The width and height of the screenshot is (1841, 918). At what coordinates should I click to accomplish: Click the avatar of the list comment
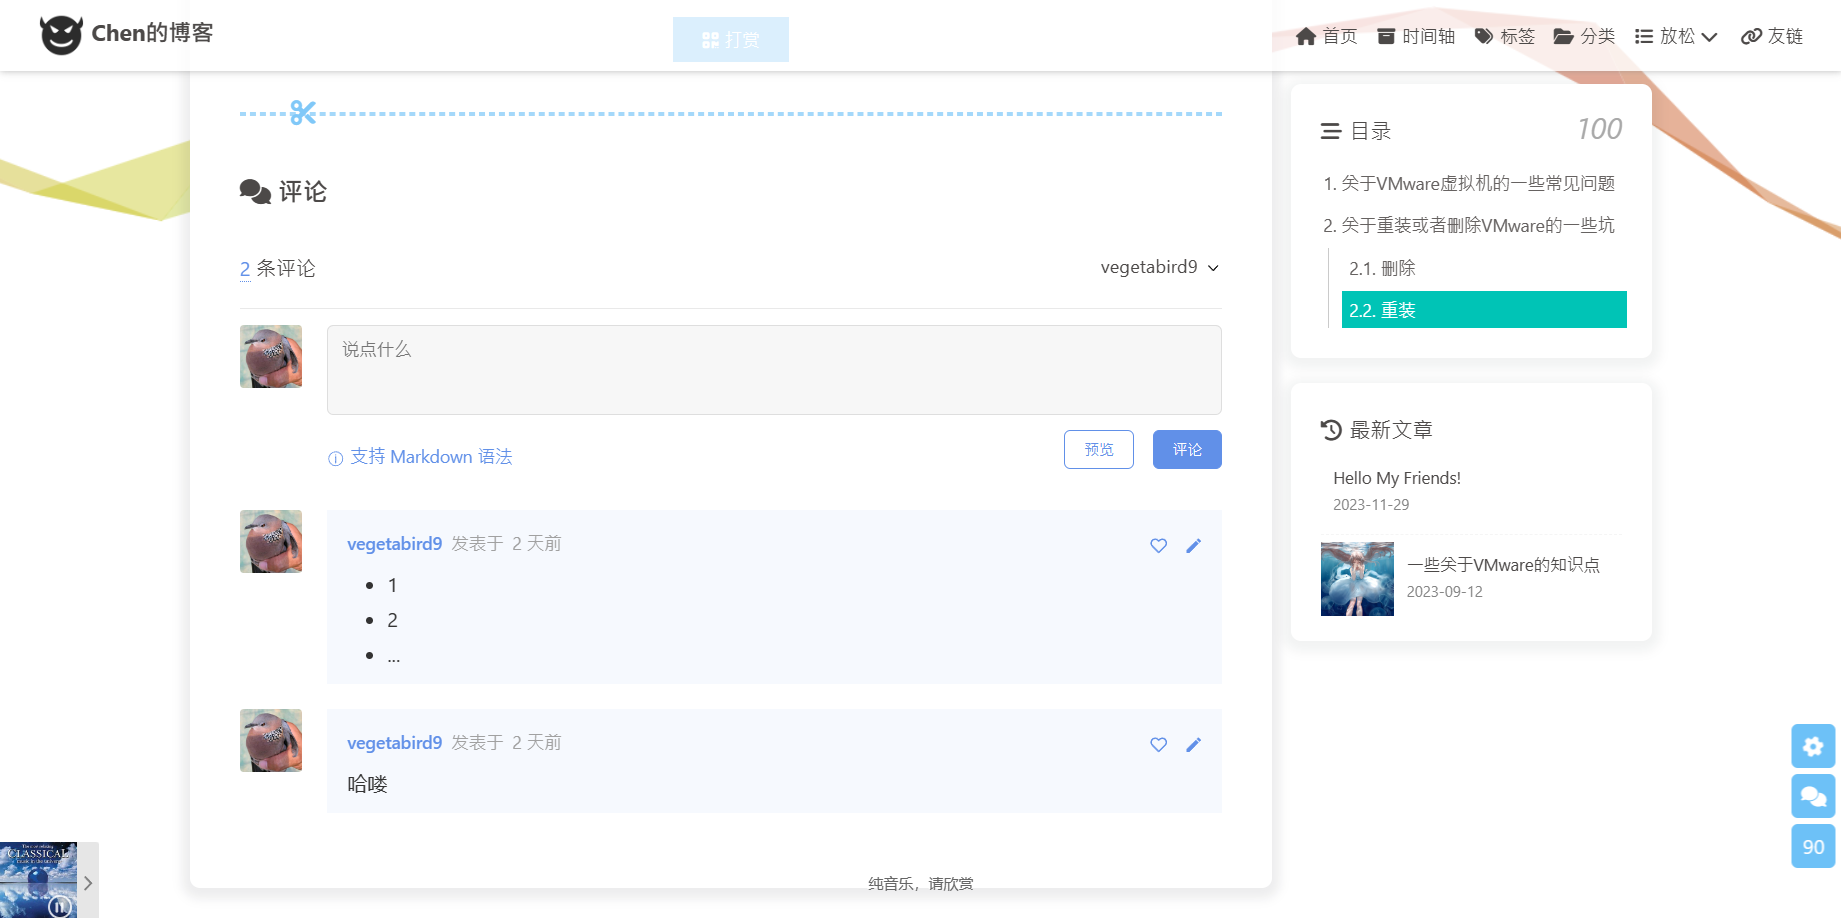[271, 541]
